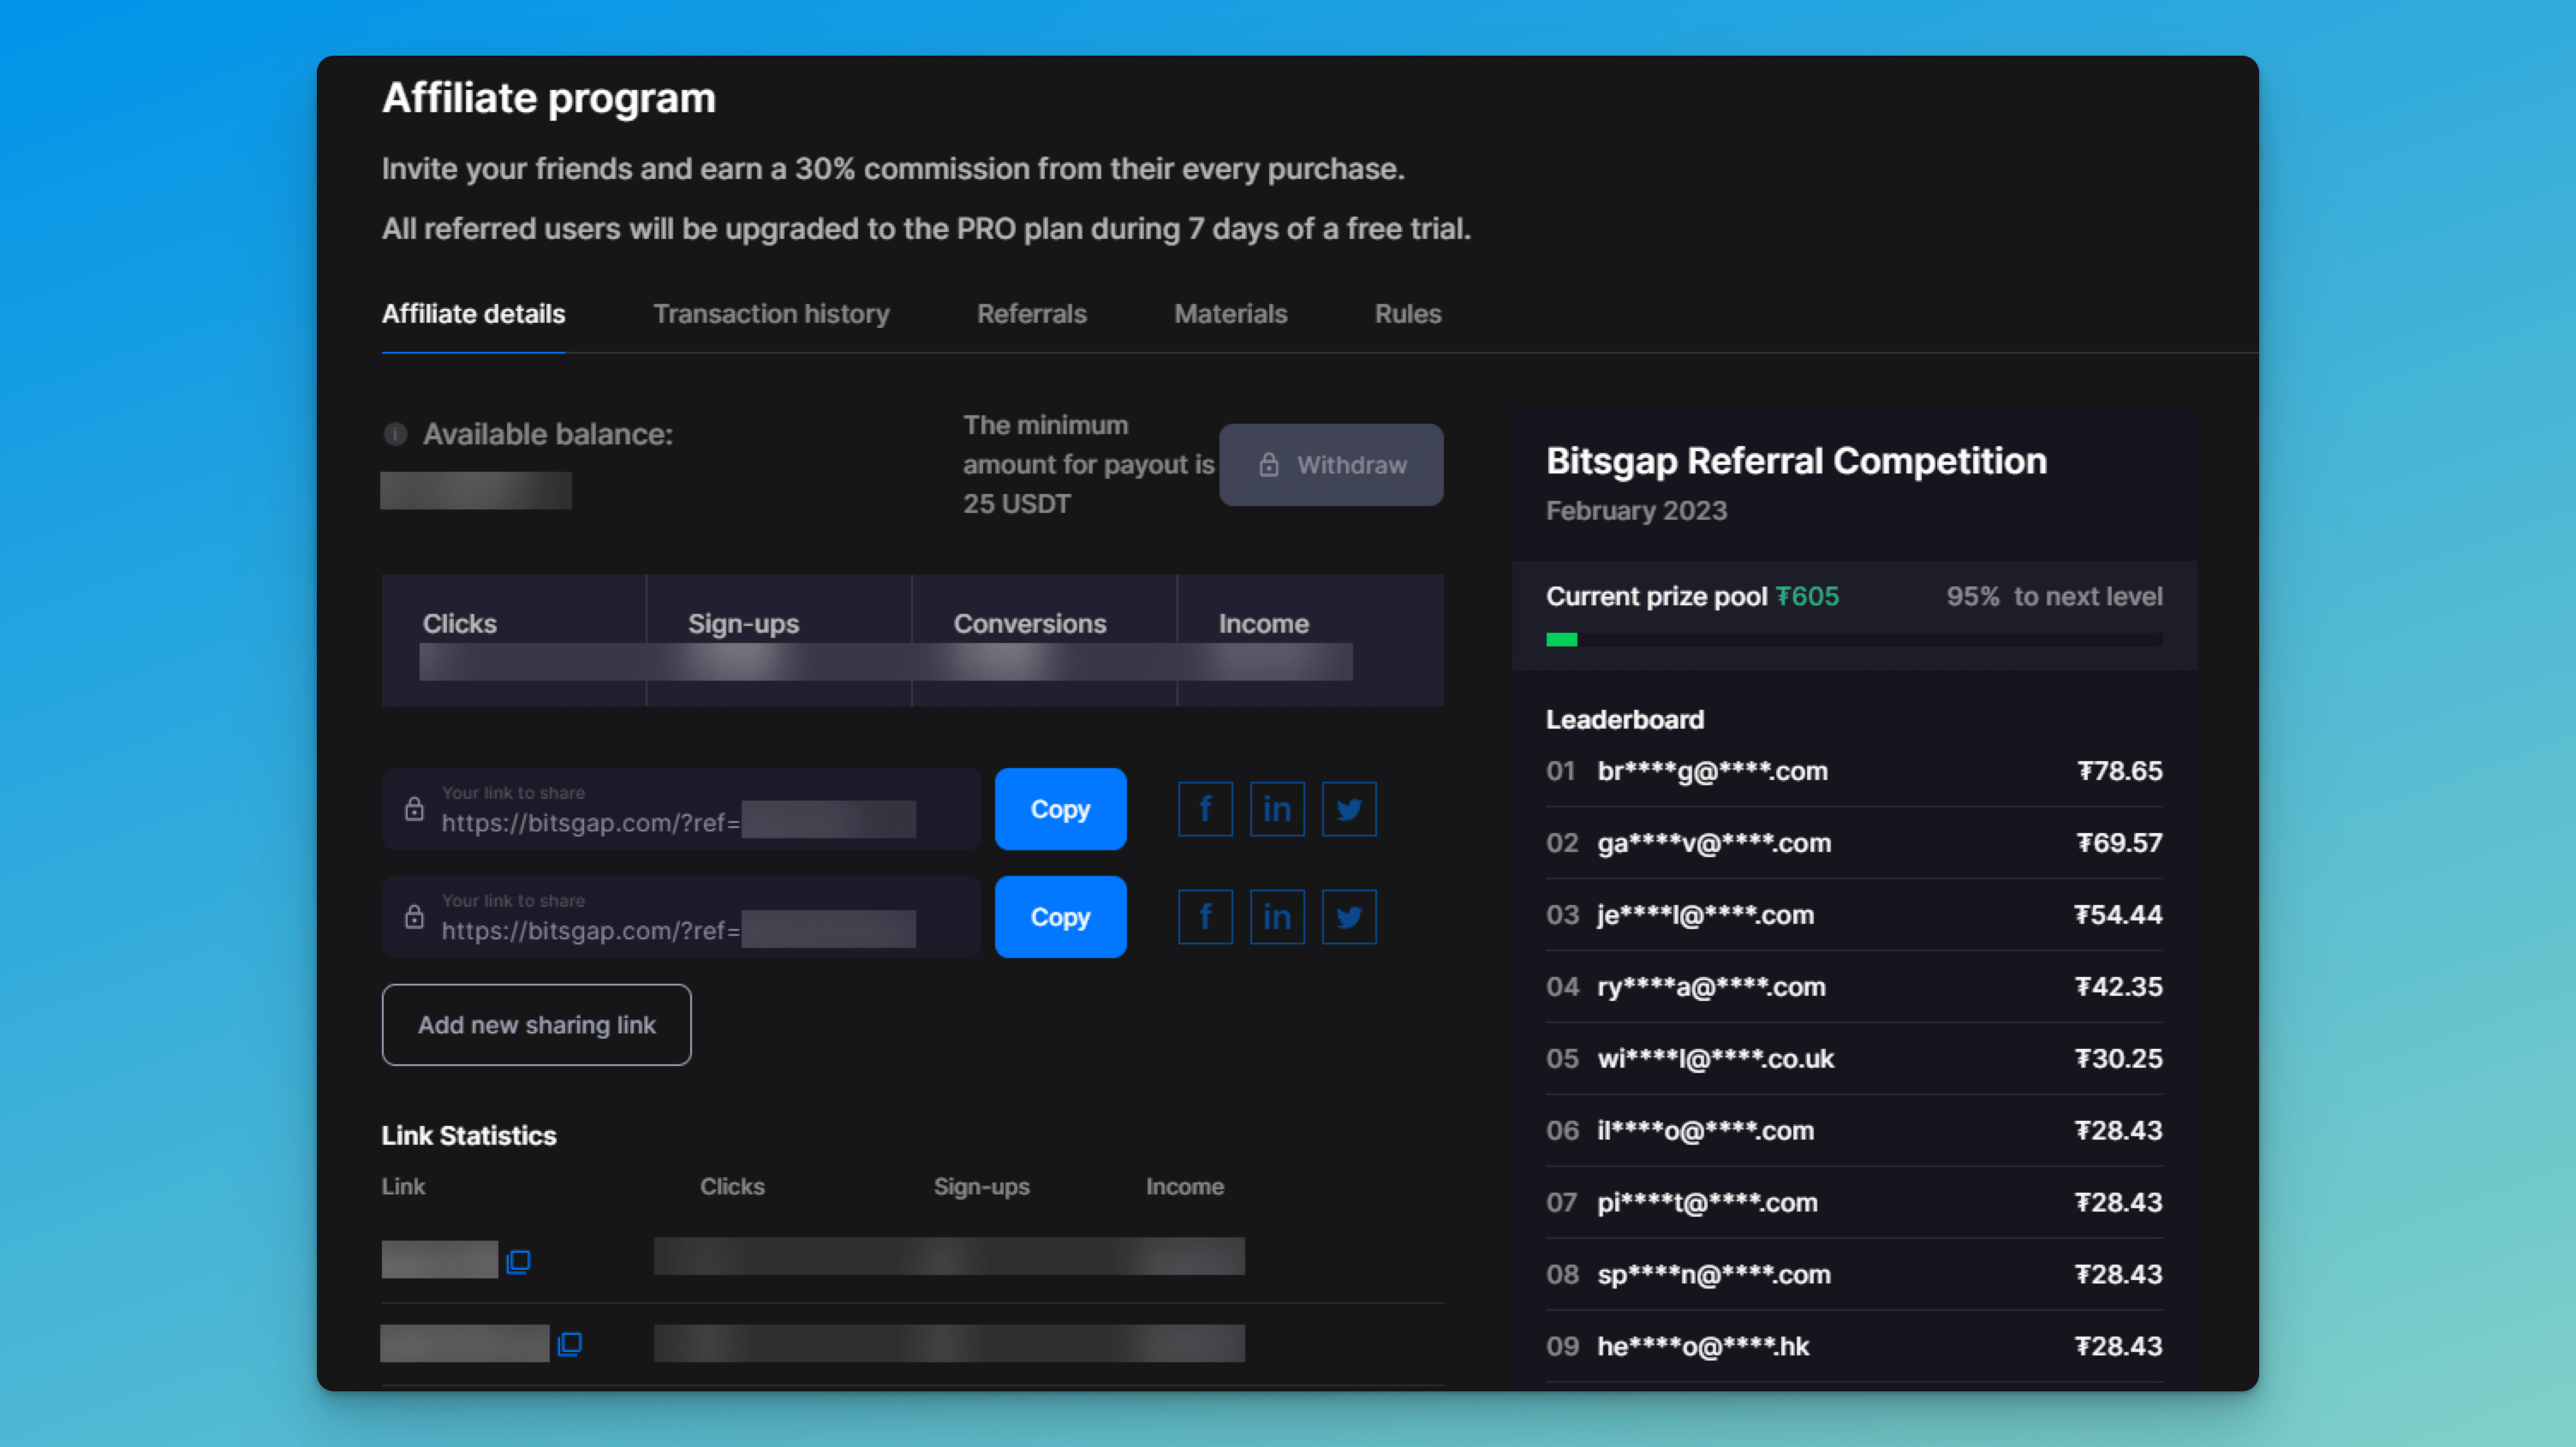
Task: Click the Conversions stat card
Action: [x=1045, y=640]
